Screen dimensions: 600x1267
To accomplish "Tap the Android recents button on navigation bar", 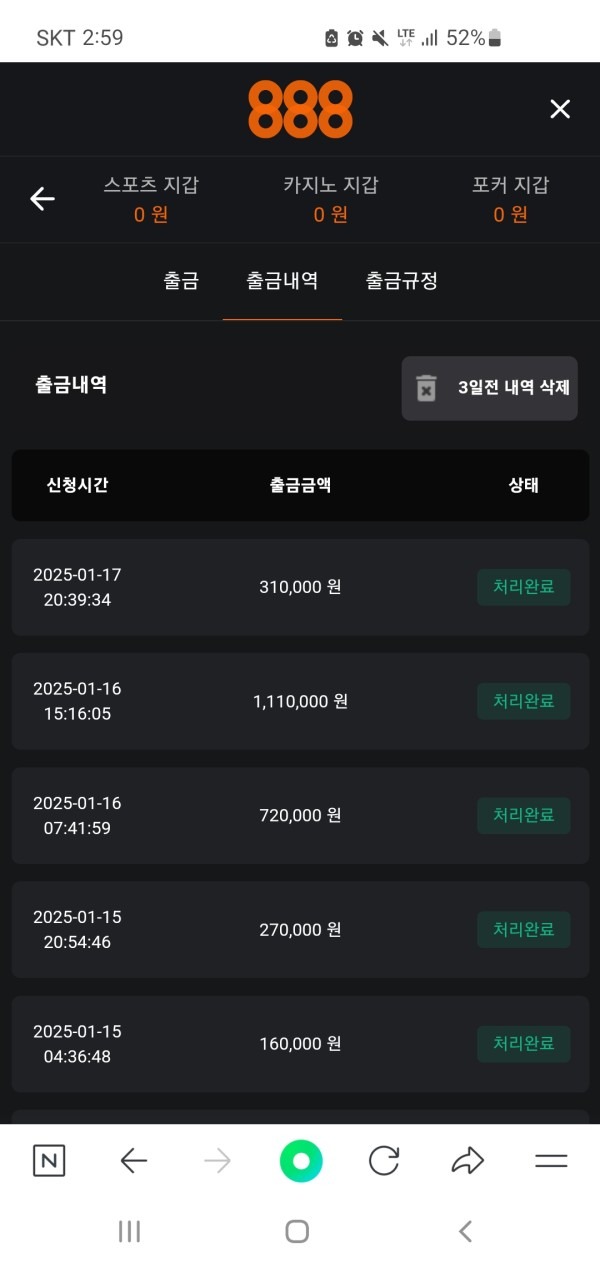I will pos(129,1232).
